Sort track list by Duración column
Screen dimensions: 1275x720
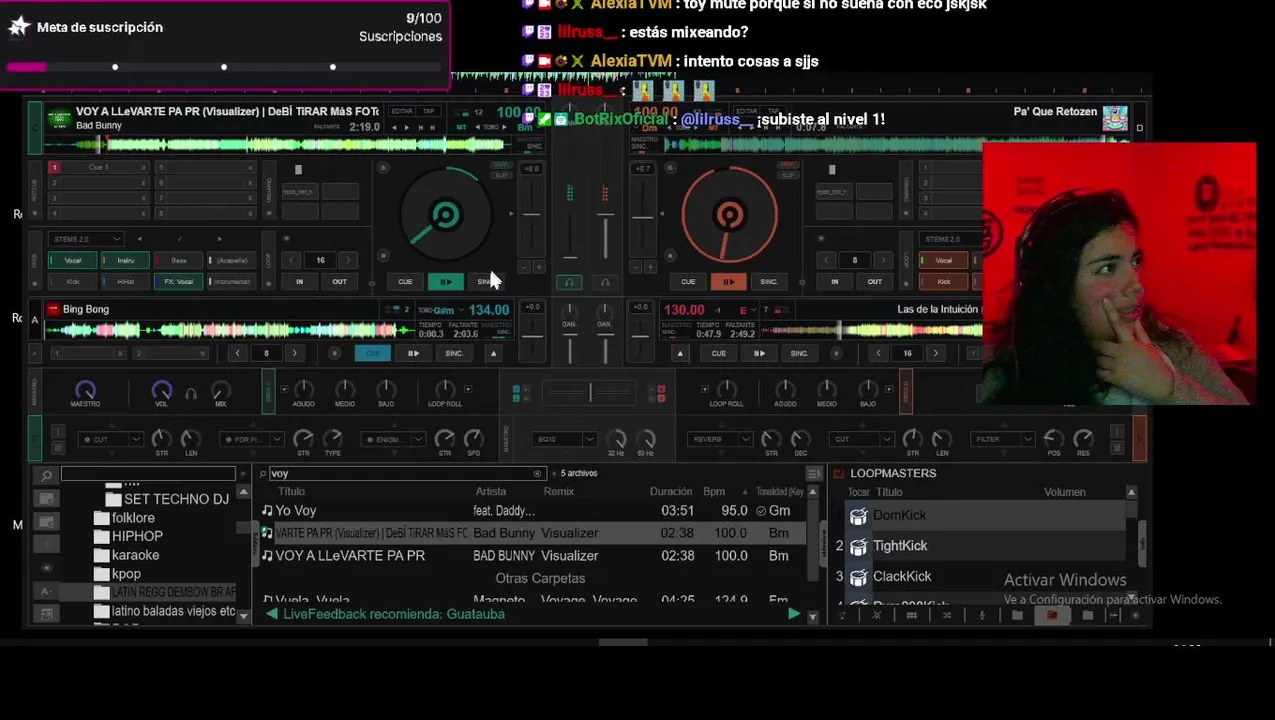pos(670,492)
